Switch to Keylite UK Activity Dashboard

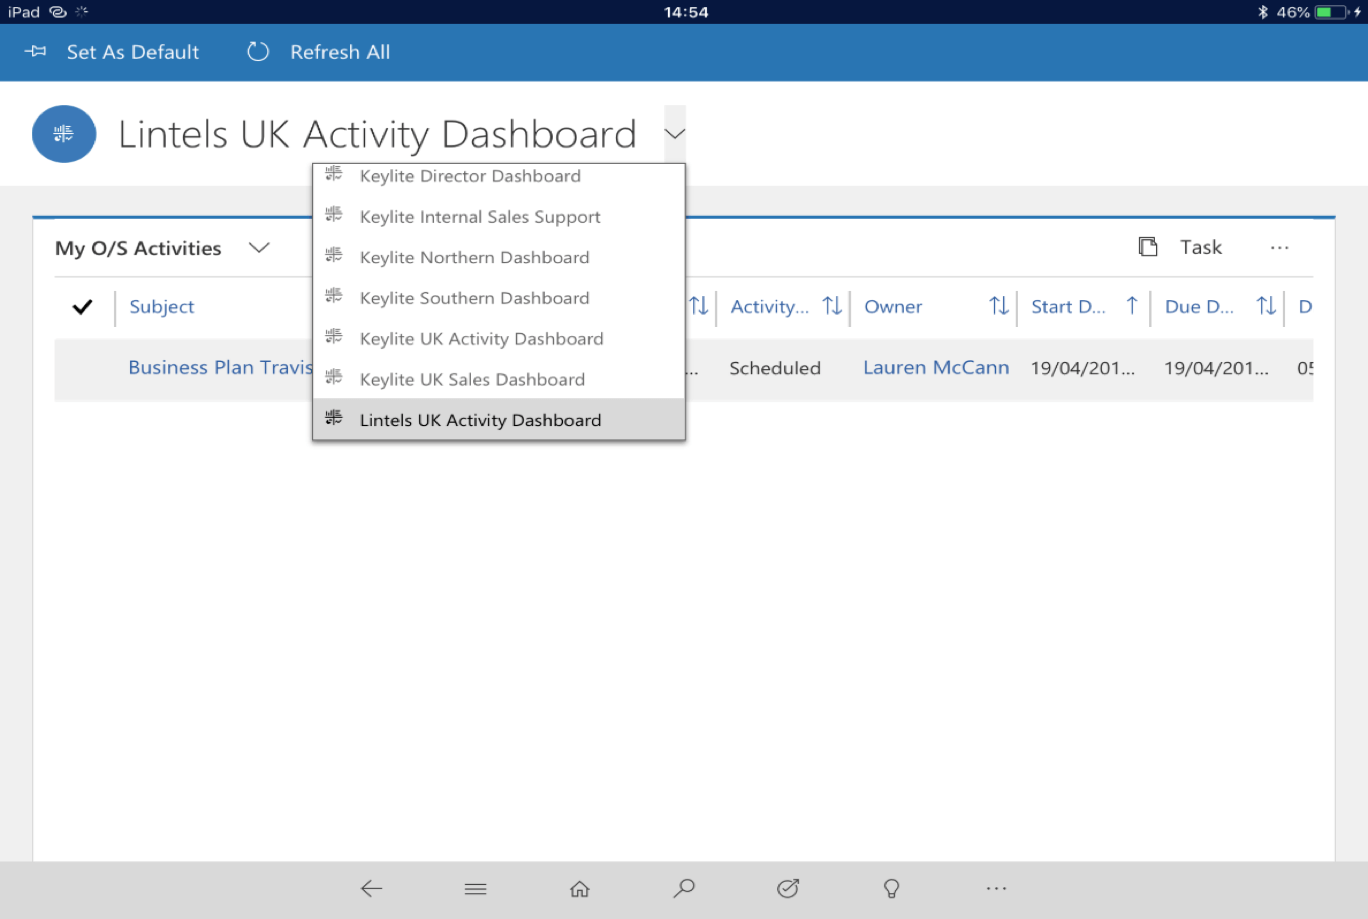pyautogui.click(x=499, y=339)
